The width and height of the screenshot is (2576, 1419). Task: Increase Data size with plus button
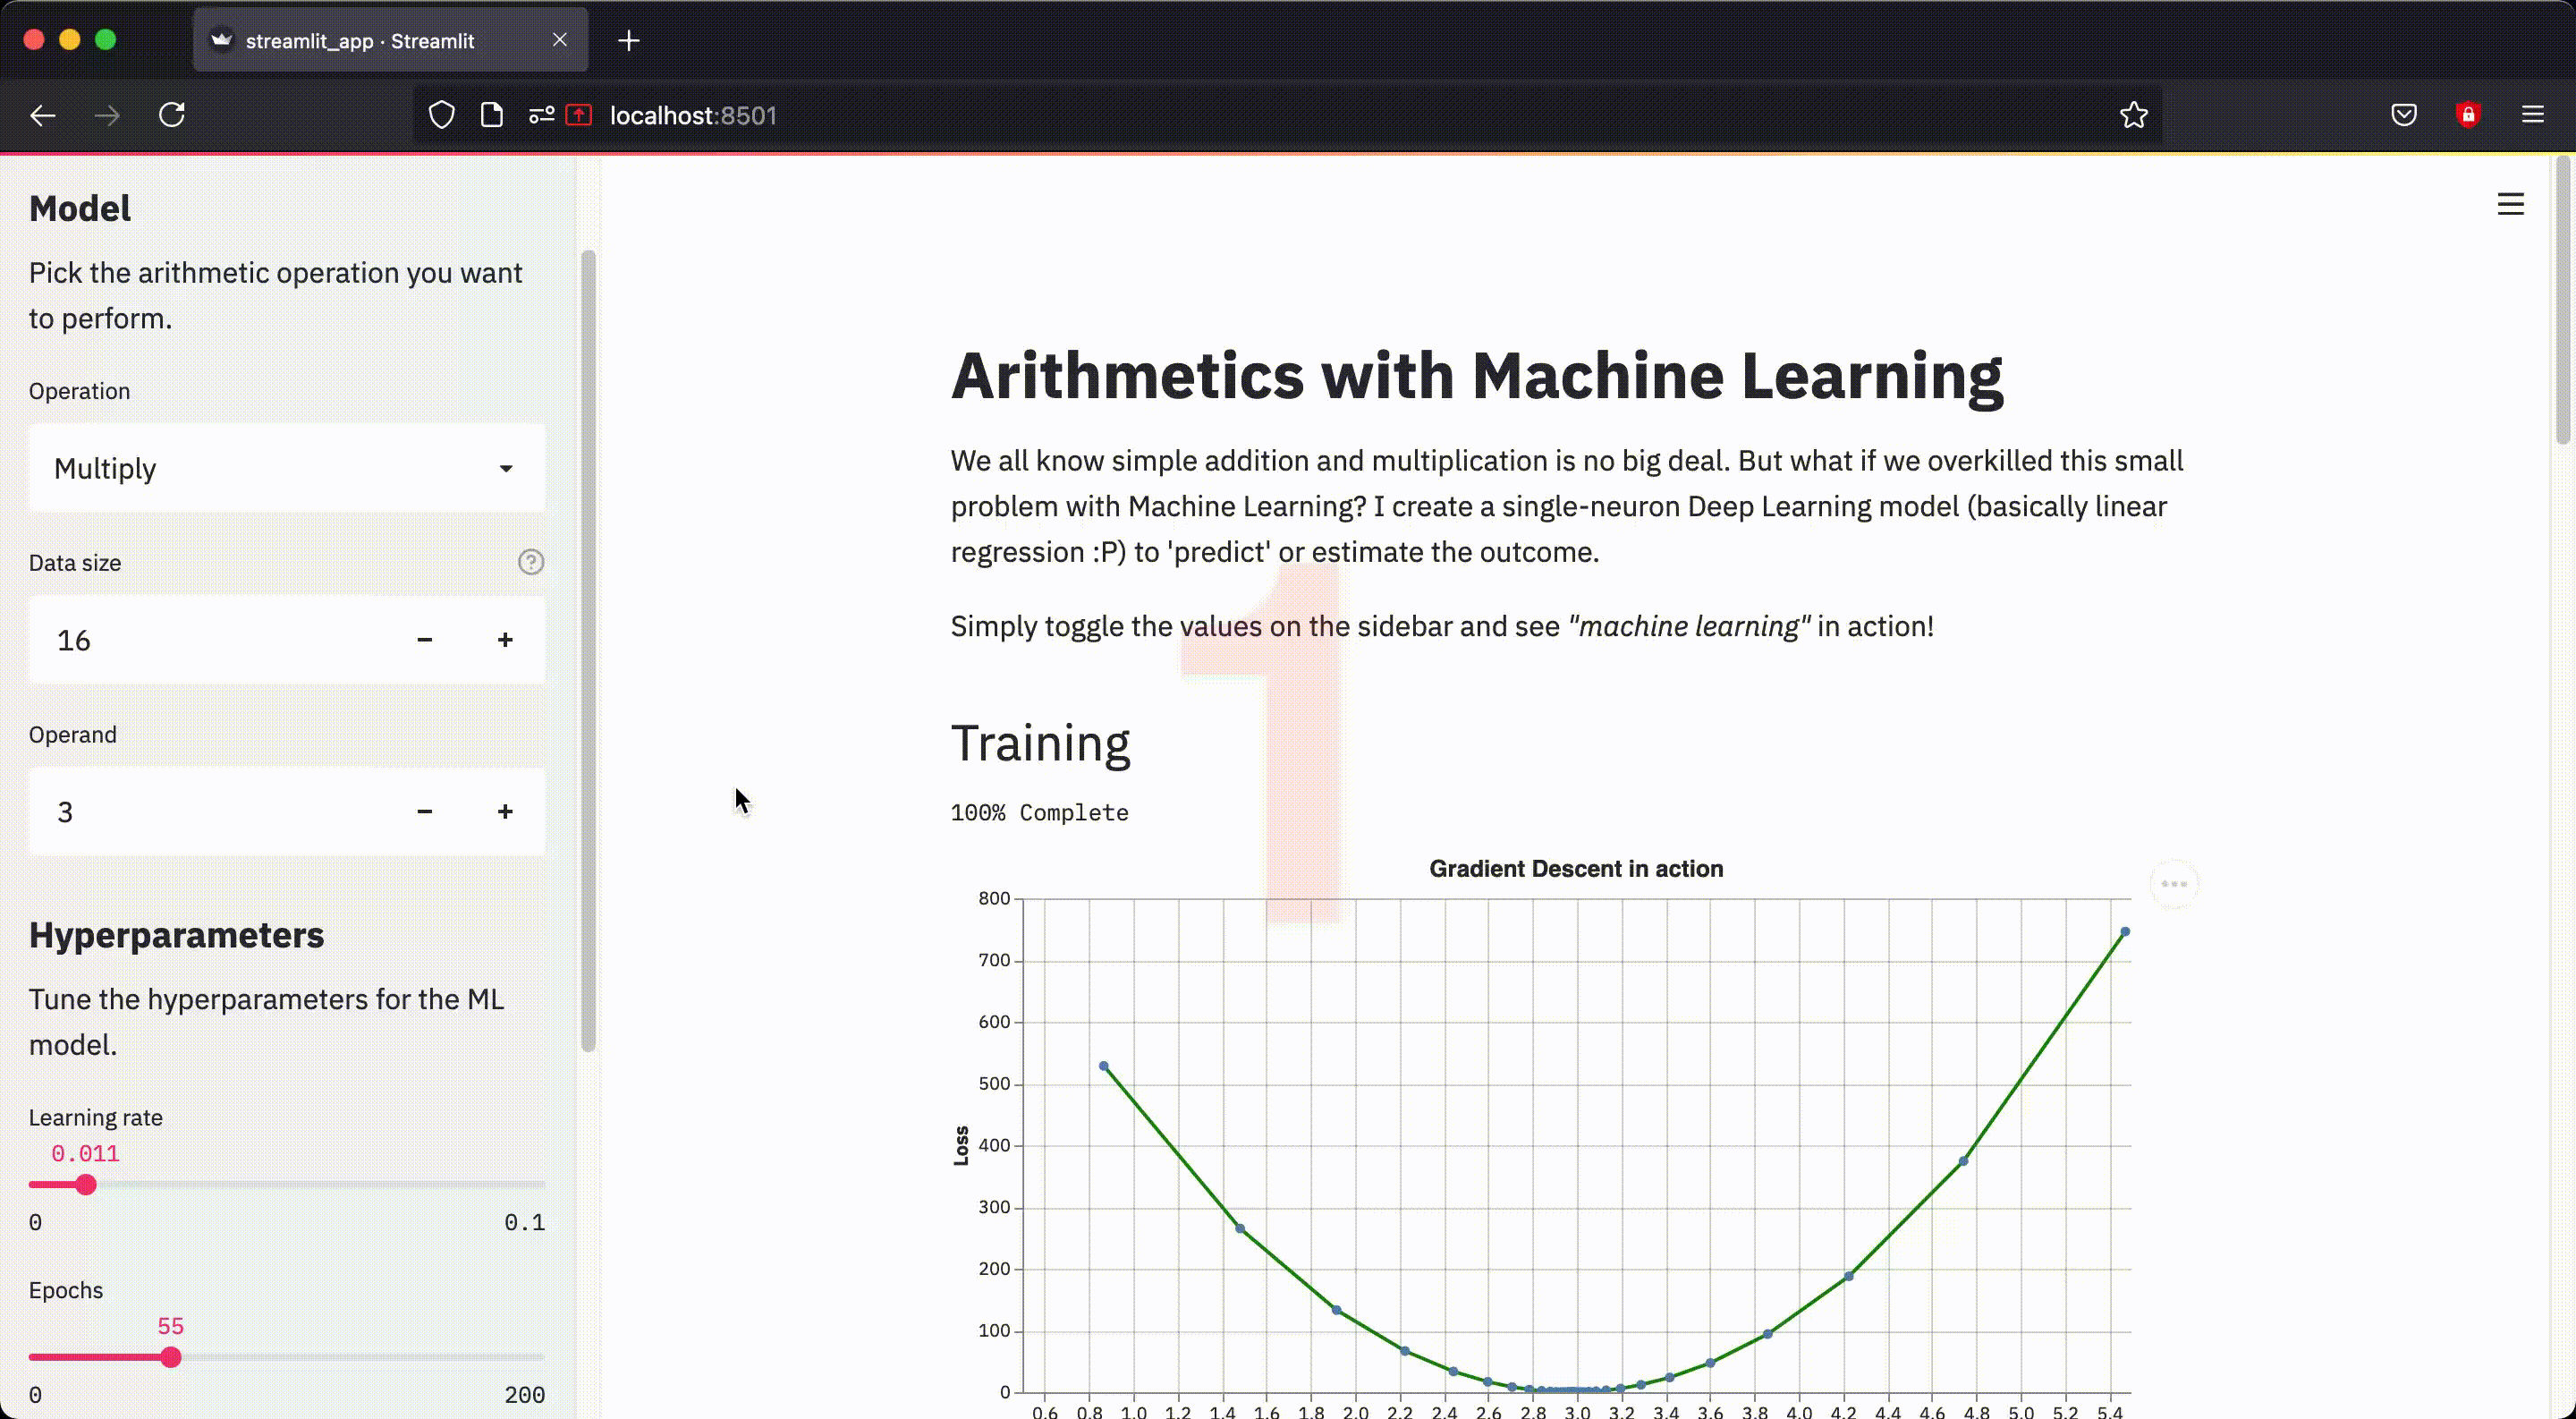[505, 640]
